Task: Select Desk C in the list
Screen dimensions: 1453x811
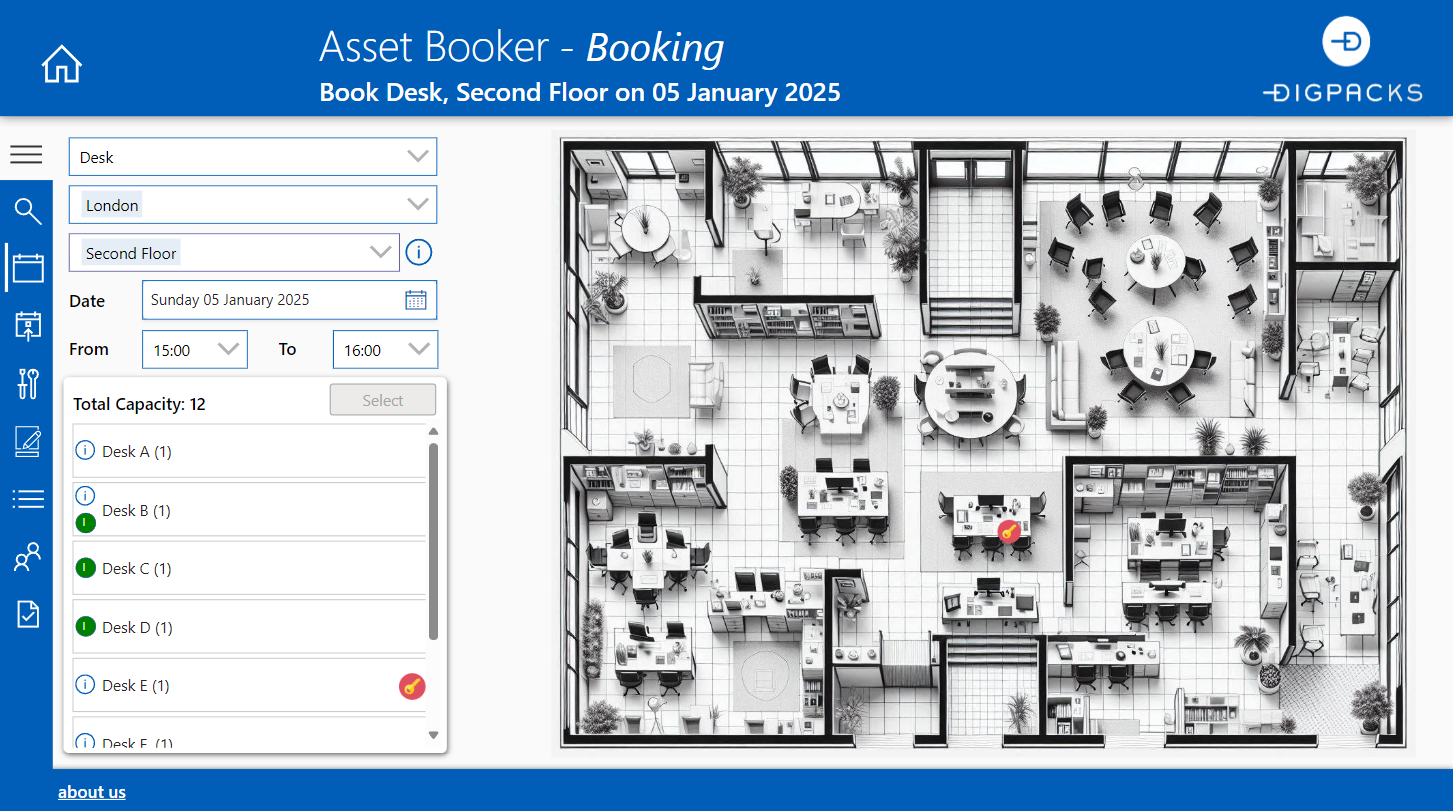Action: (137, 569)
